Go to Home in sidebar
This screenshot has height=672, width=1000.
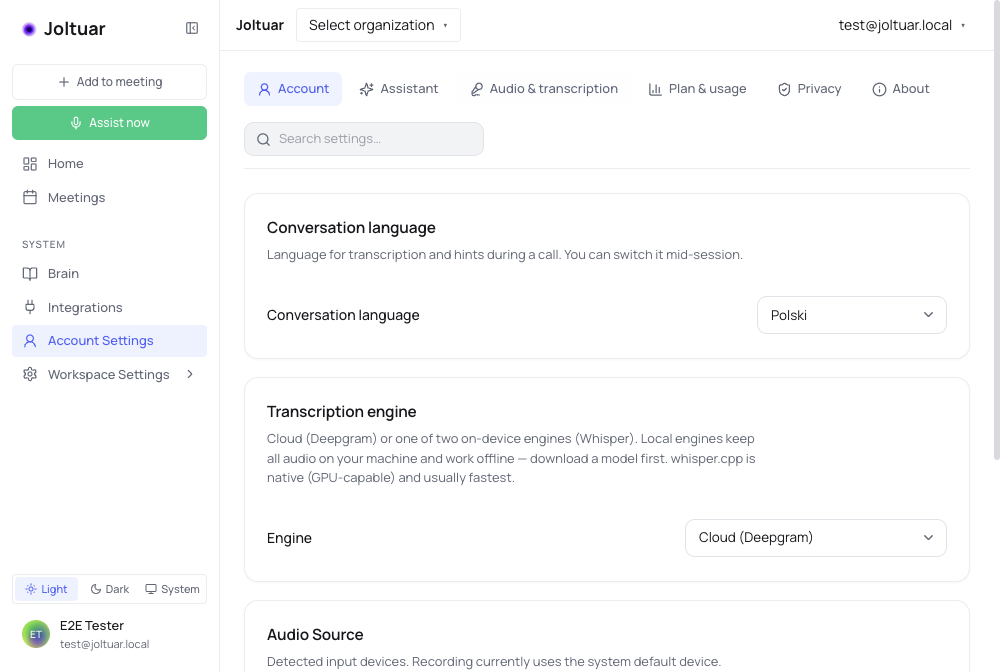point(110,164)
